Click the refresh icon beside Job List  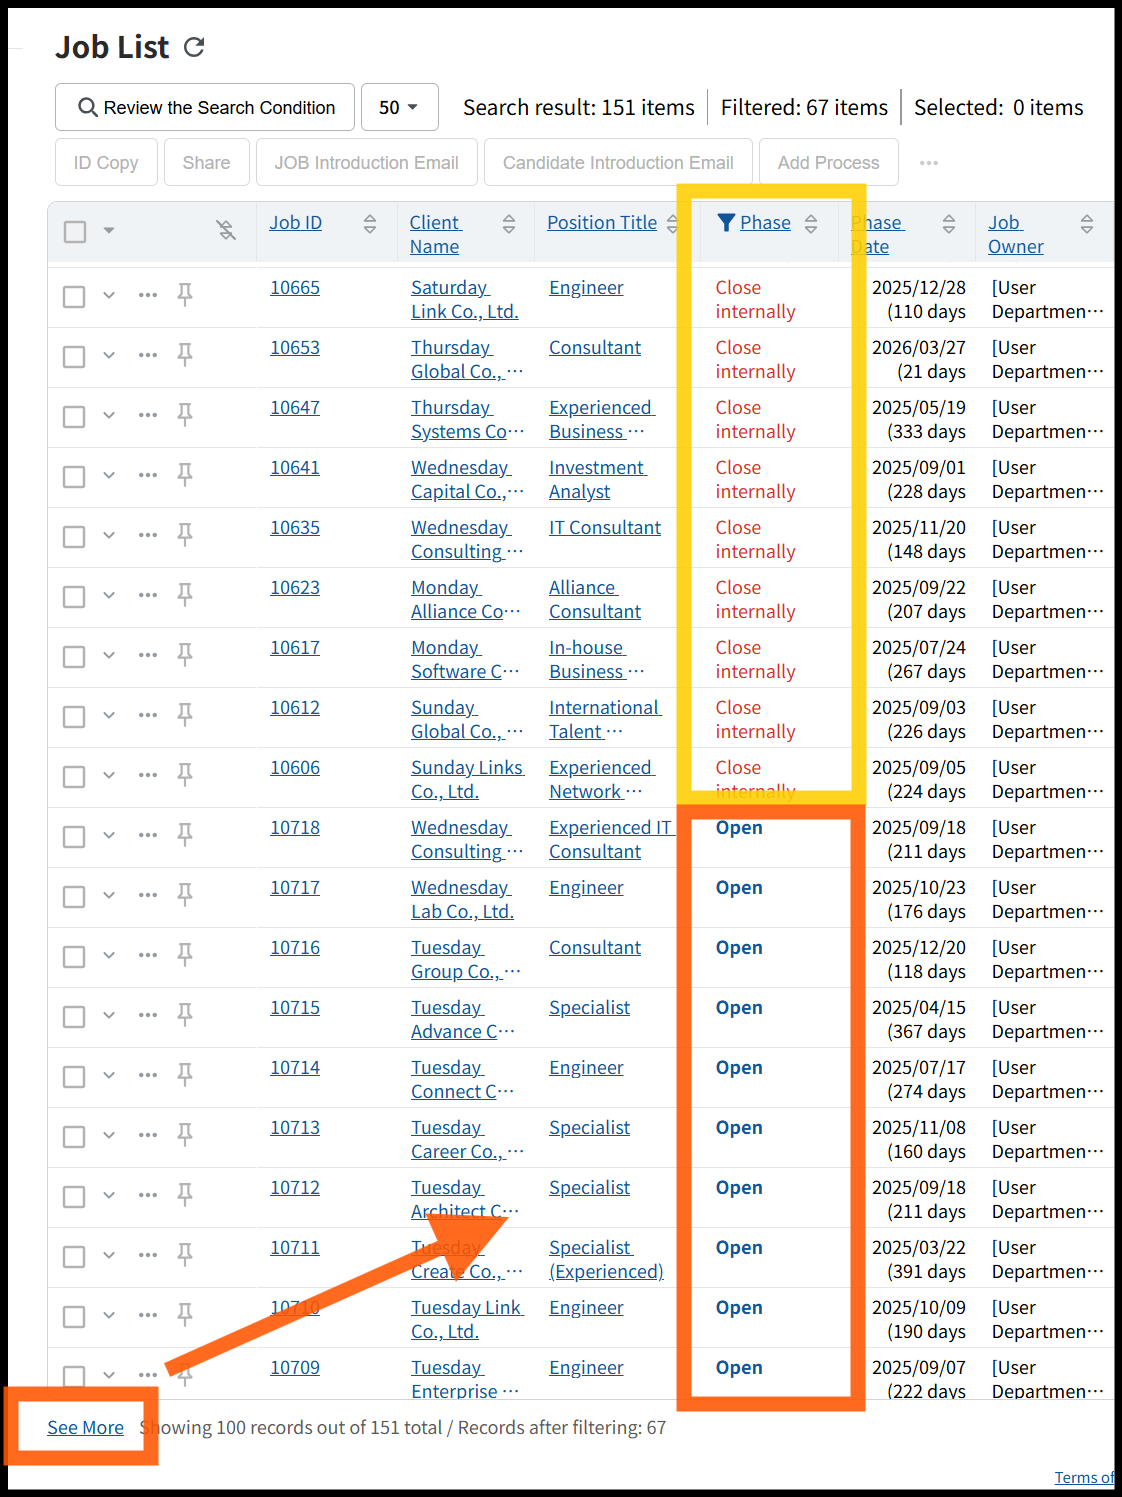[x=194, y=47]
